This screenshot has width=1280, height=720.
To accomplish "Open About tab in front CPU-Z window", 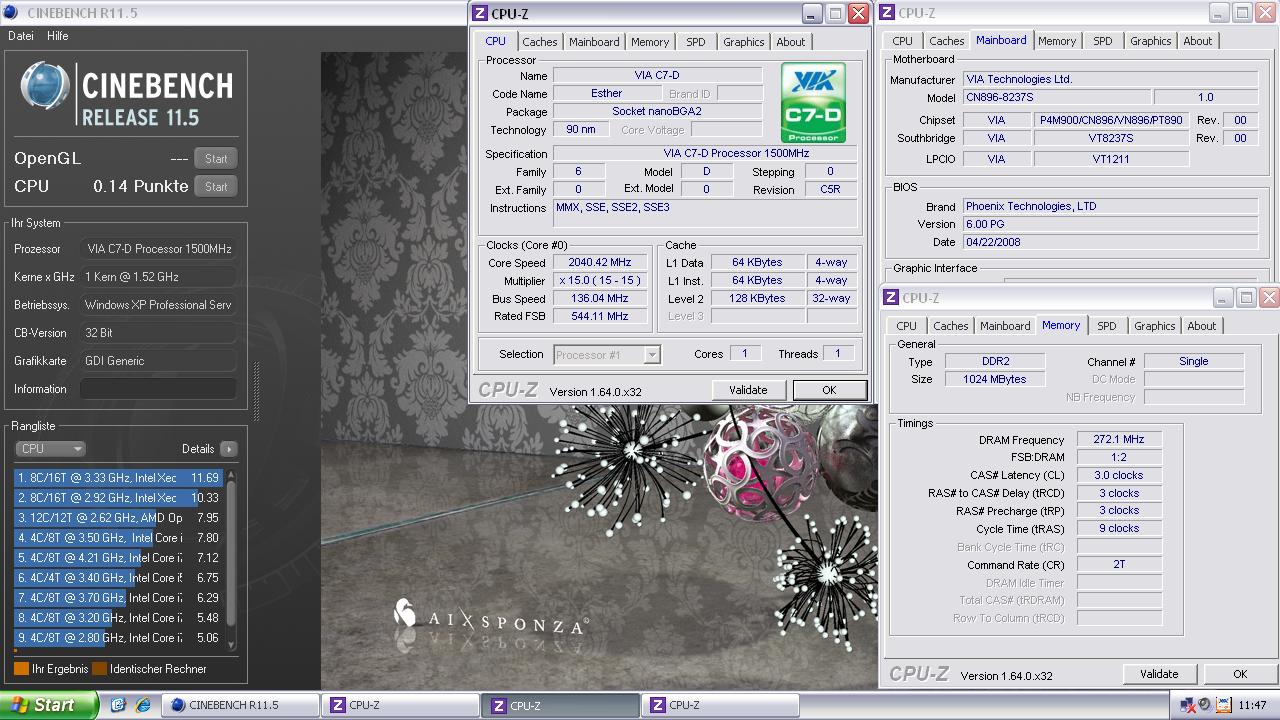I will tap(791, 42).
